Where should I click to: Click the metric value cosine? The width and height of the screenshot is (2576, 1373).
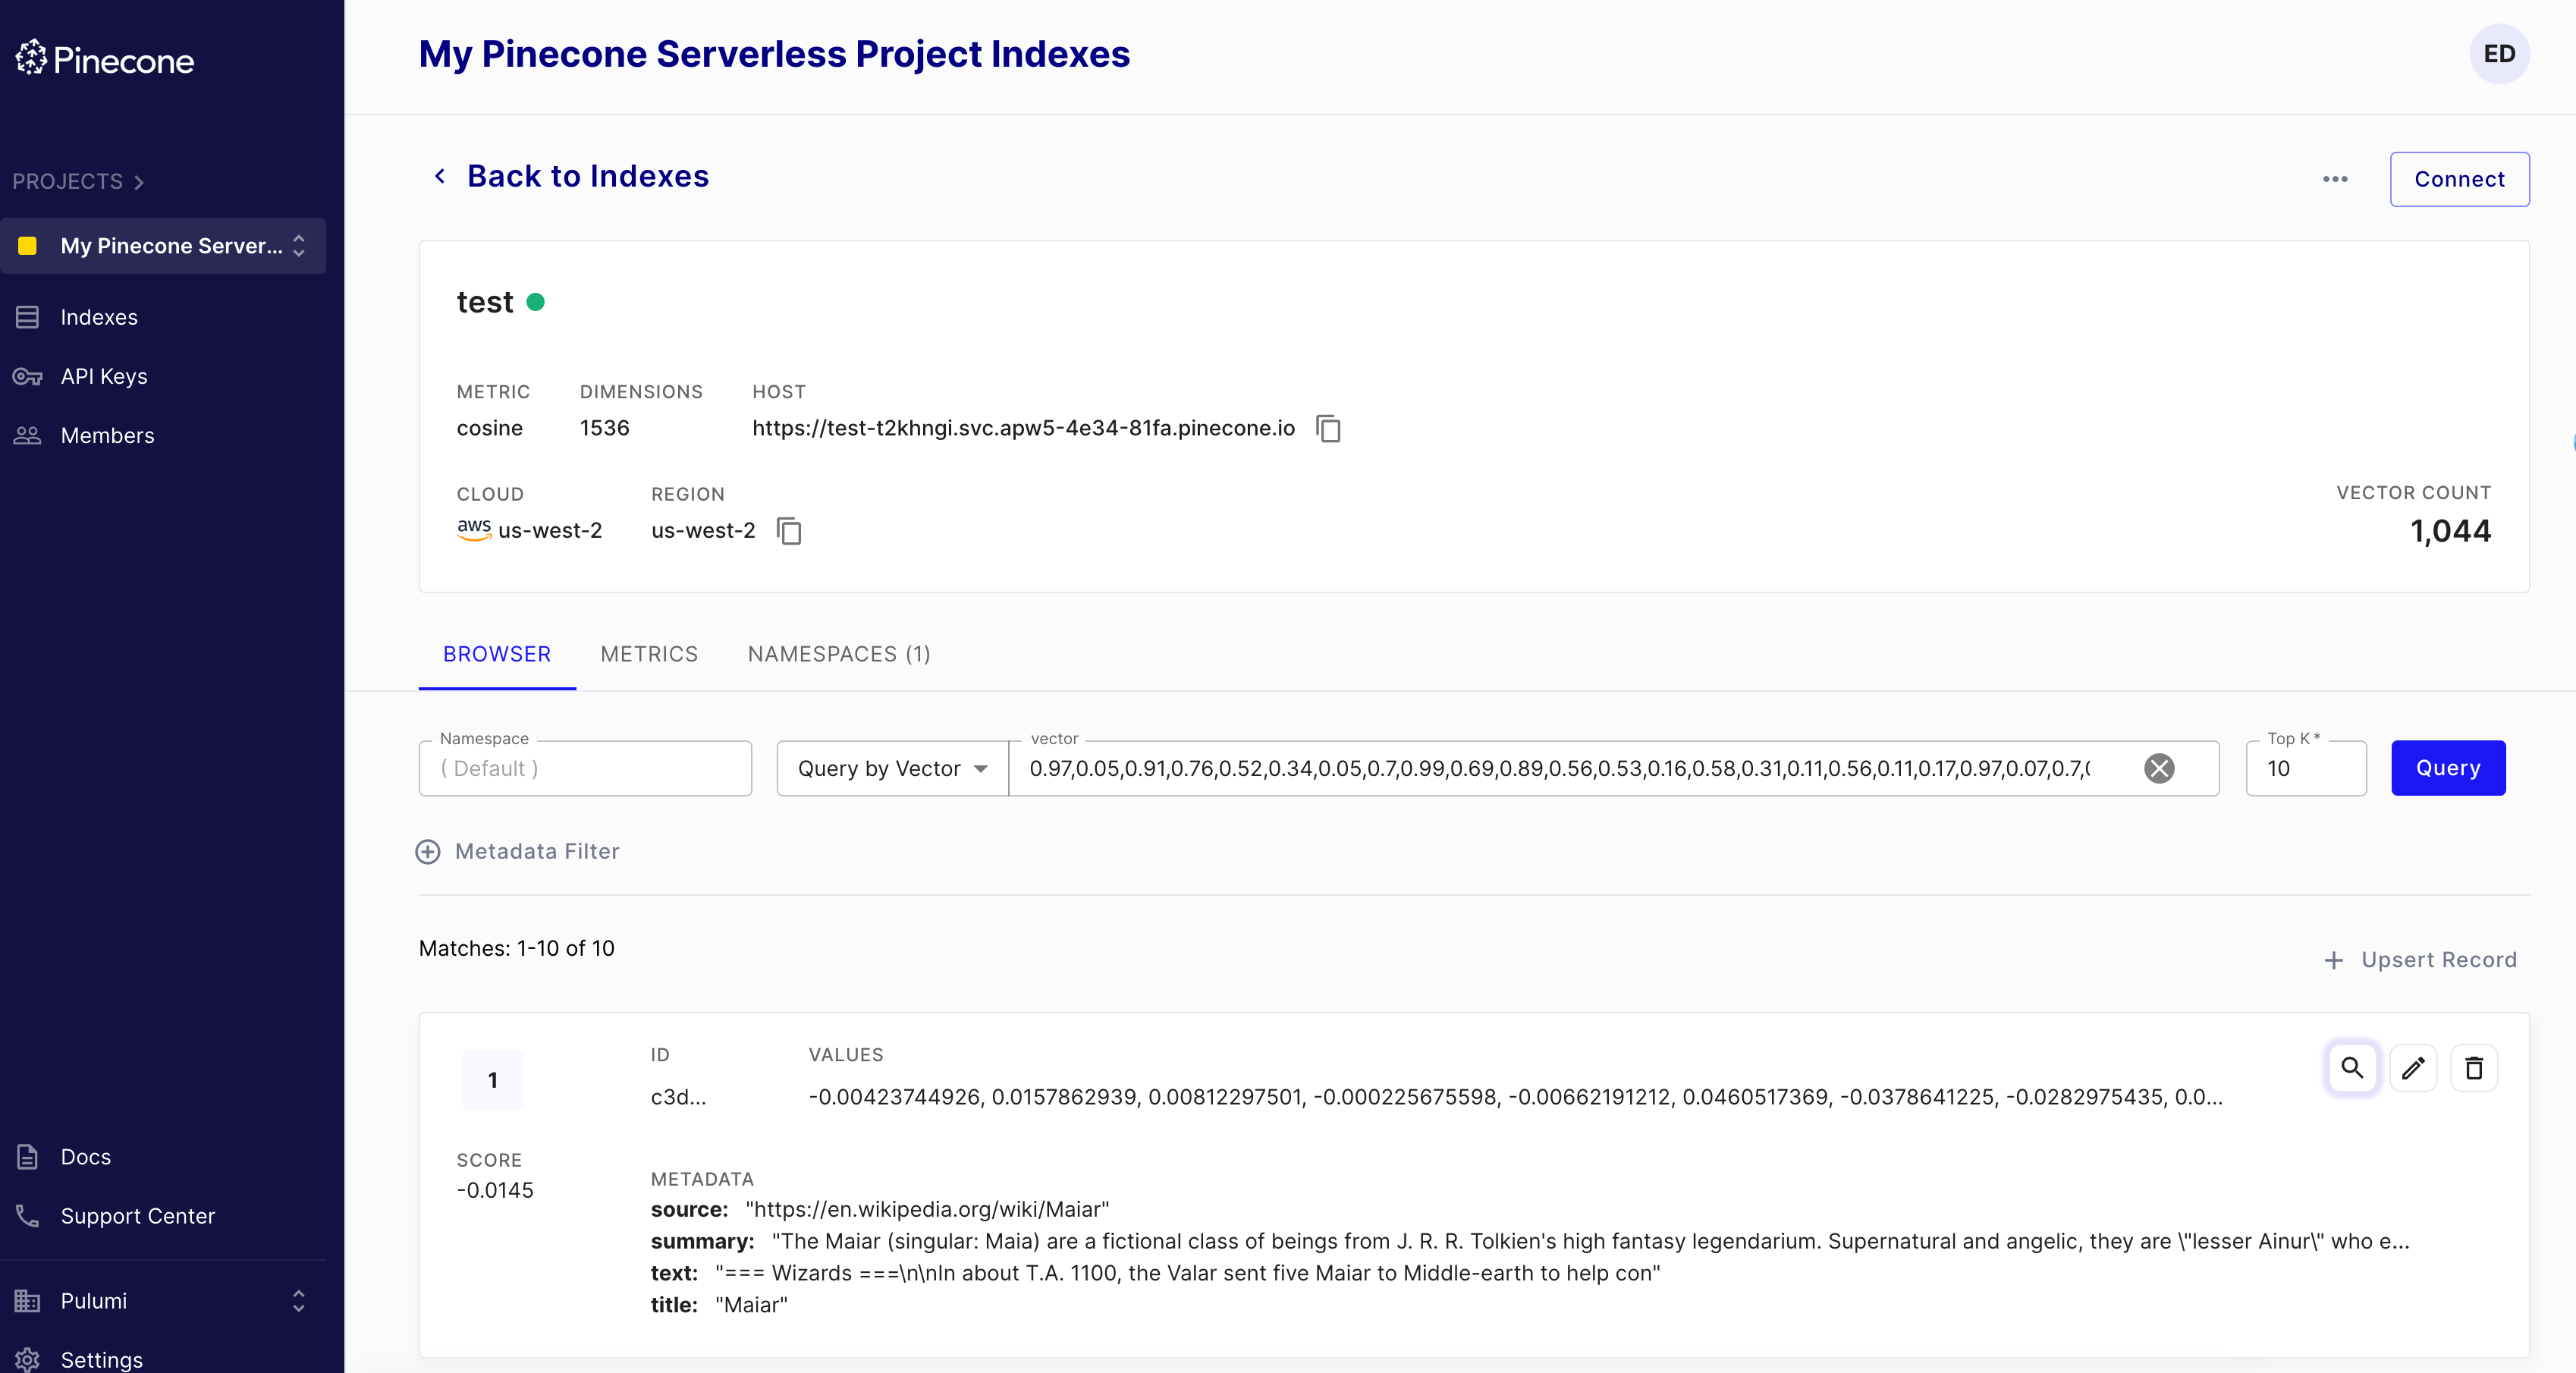(x=489, y=428)
